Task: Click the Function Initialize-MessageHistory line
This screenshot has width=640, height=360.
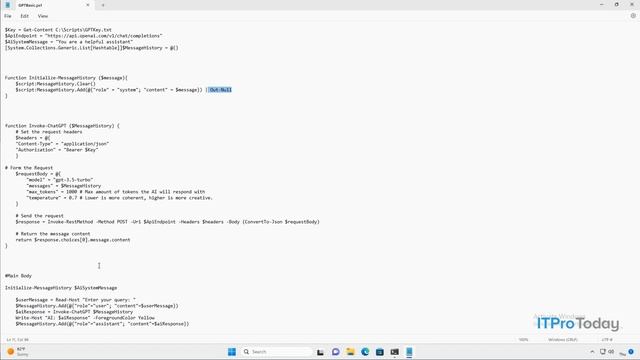Action: [66, 78]
